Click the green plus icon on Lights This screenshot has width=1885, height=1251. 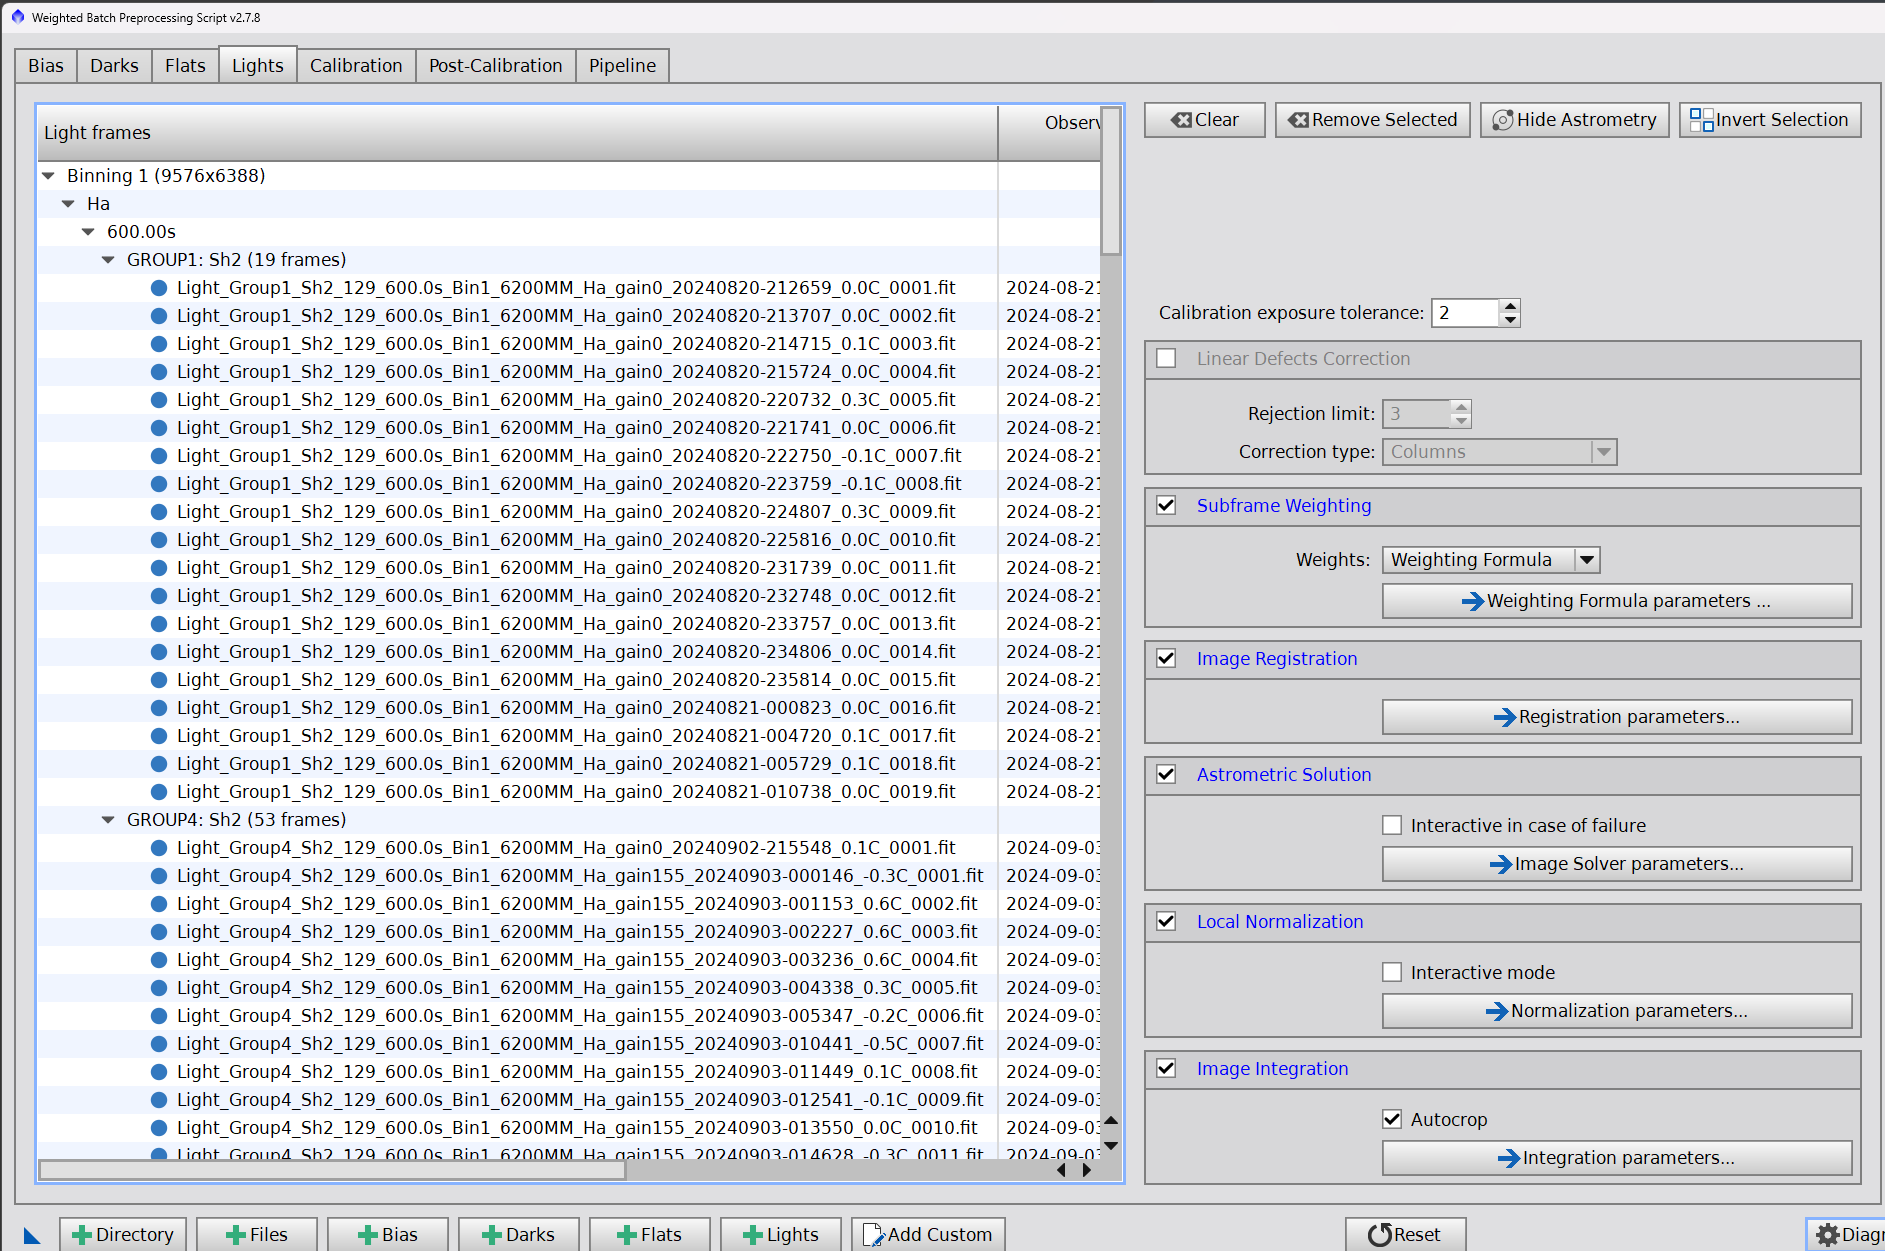753,1235
